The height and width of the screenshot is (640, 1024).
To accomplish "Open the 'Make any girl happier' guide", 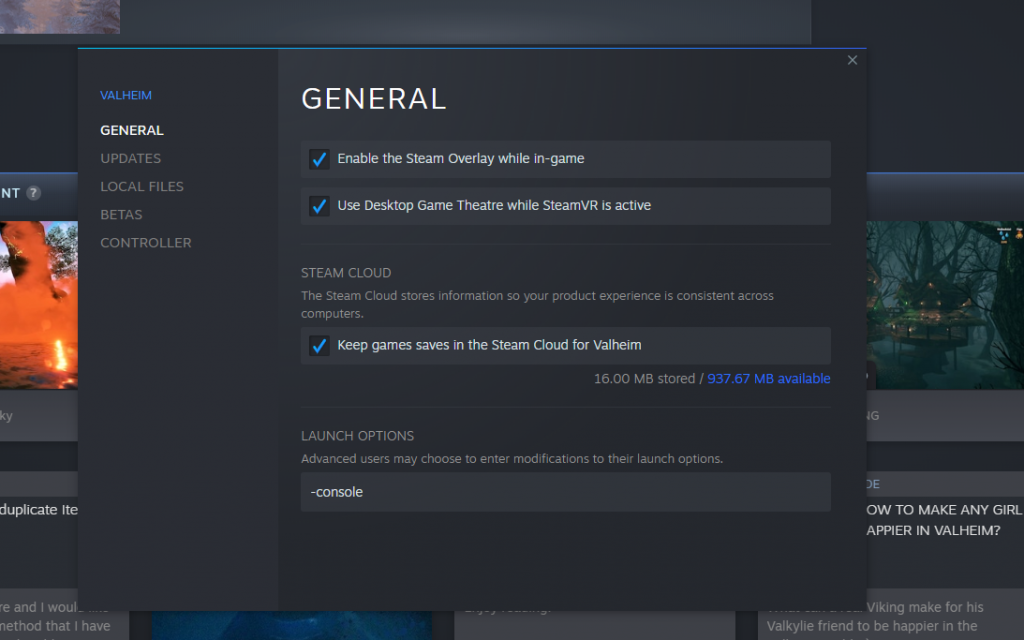I will coord(944,520).
